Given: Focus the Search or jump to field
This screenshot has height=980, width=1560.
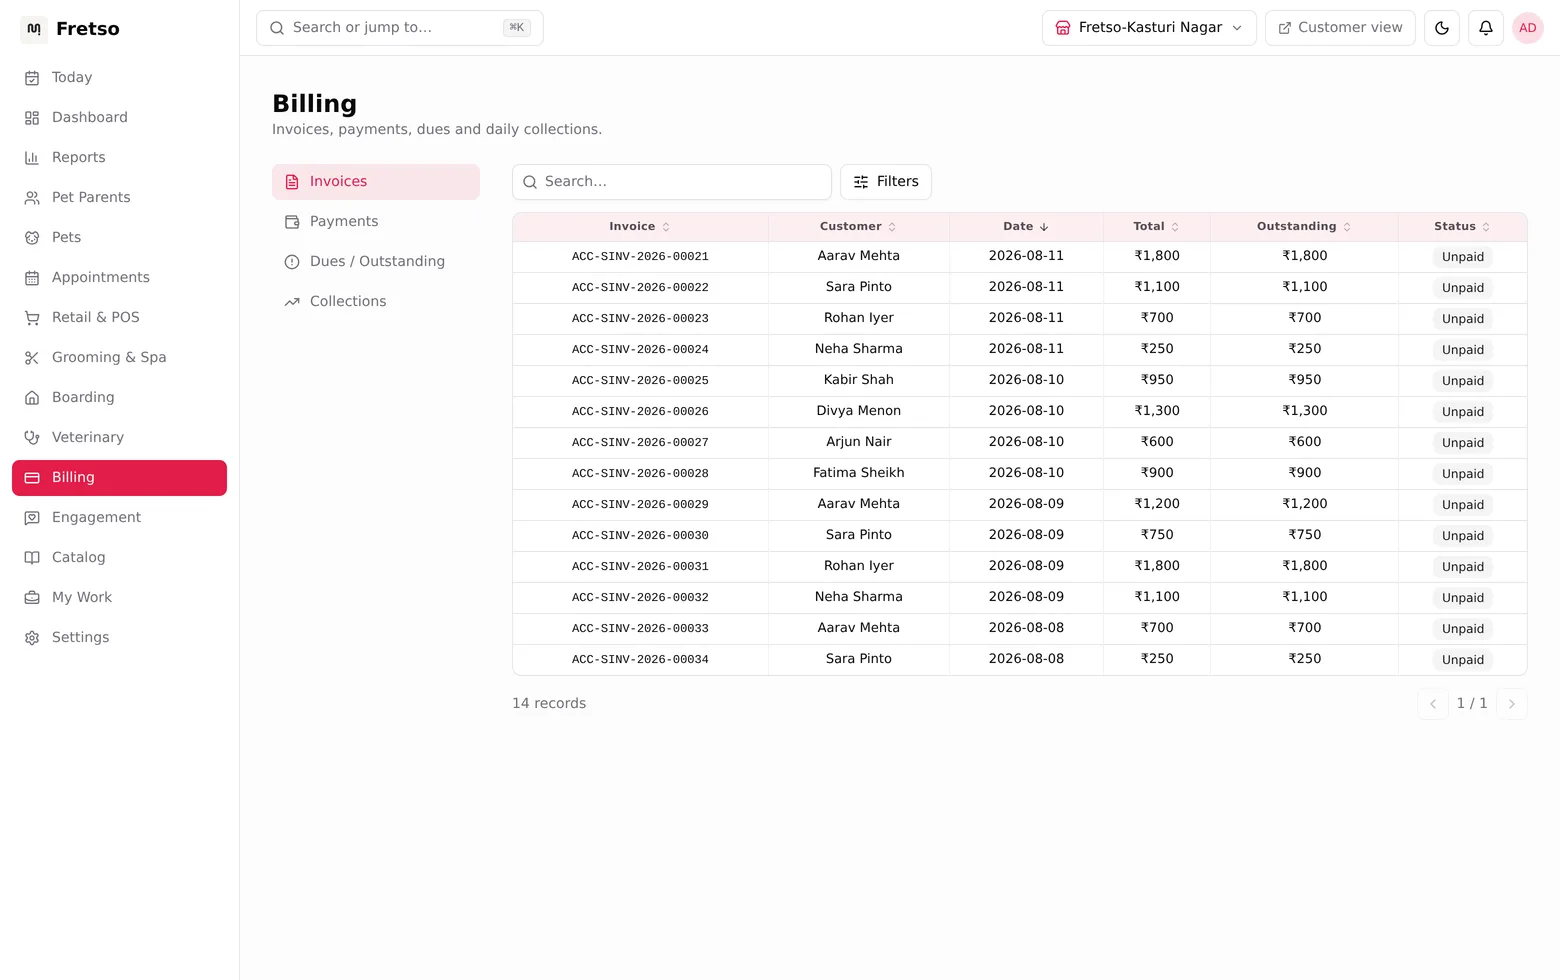Looking at the screenshot, I should [x=400, y=28].
